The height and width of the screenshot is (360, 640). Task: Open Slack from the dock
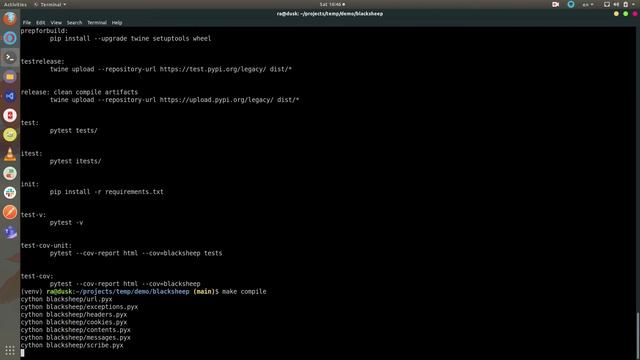tap(10, 193)
